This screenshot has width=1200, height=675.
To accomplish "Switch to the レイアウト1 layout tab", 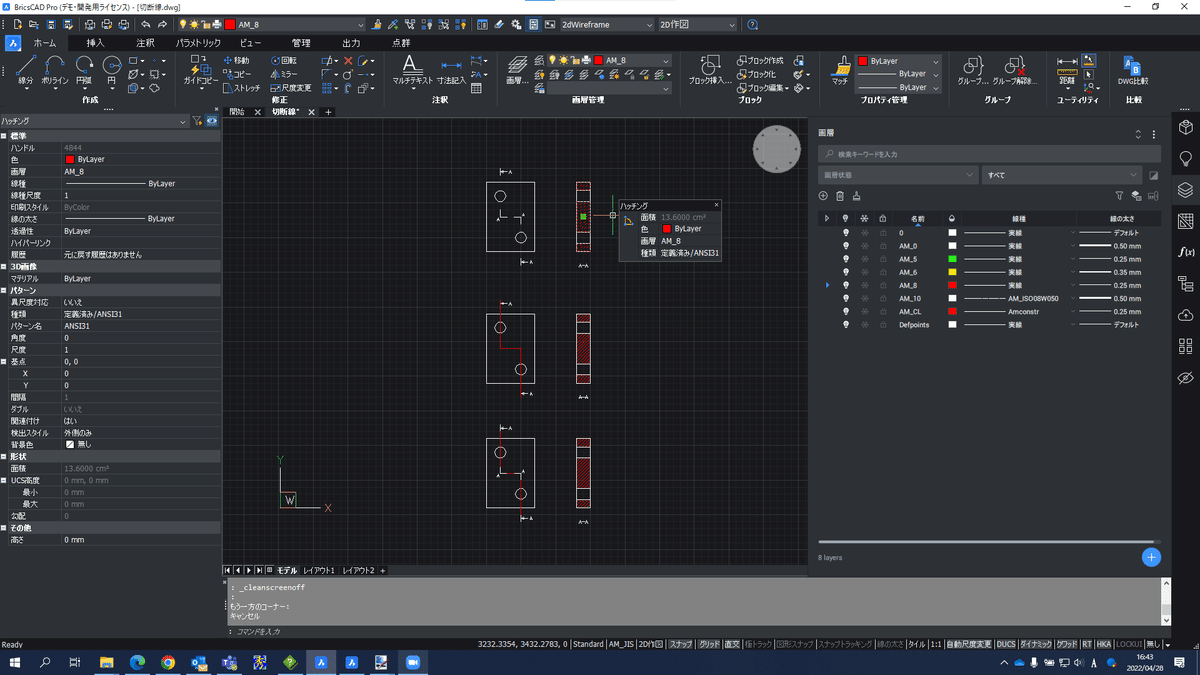I will coord(319,570).
